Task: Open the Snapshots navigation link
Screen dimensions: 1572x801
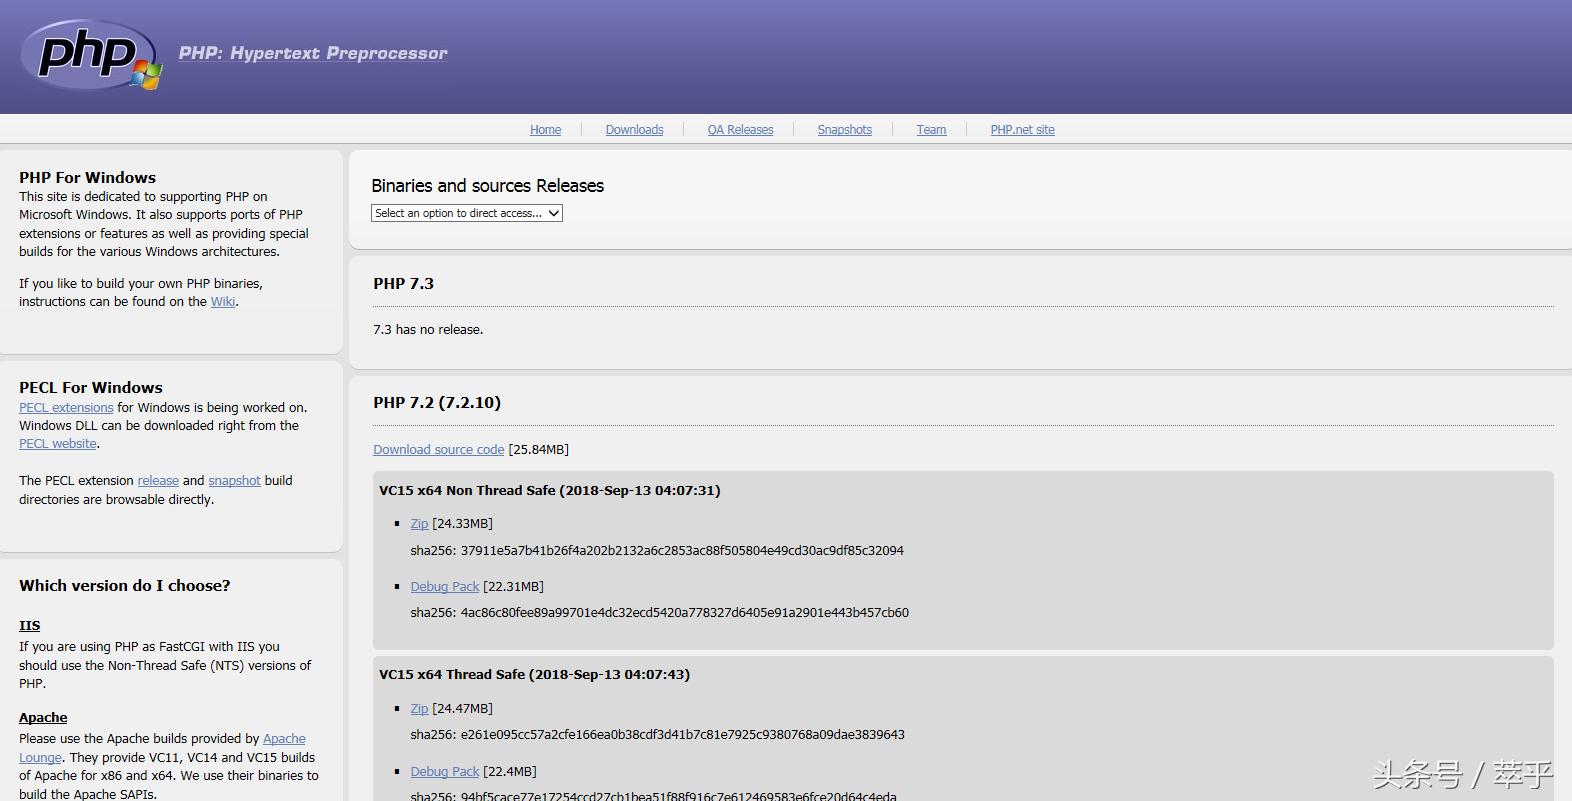Action: [x=844, y=130]
